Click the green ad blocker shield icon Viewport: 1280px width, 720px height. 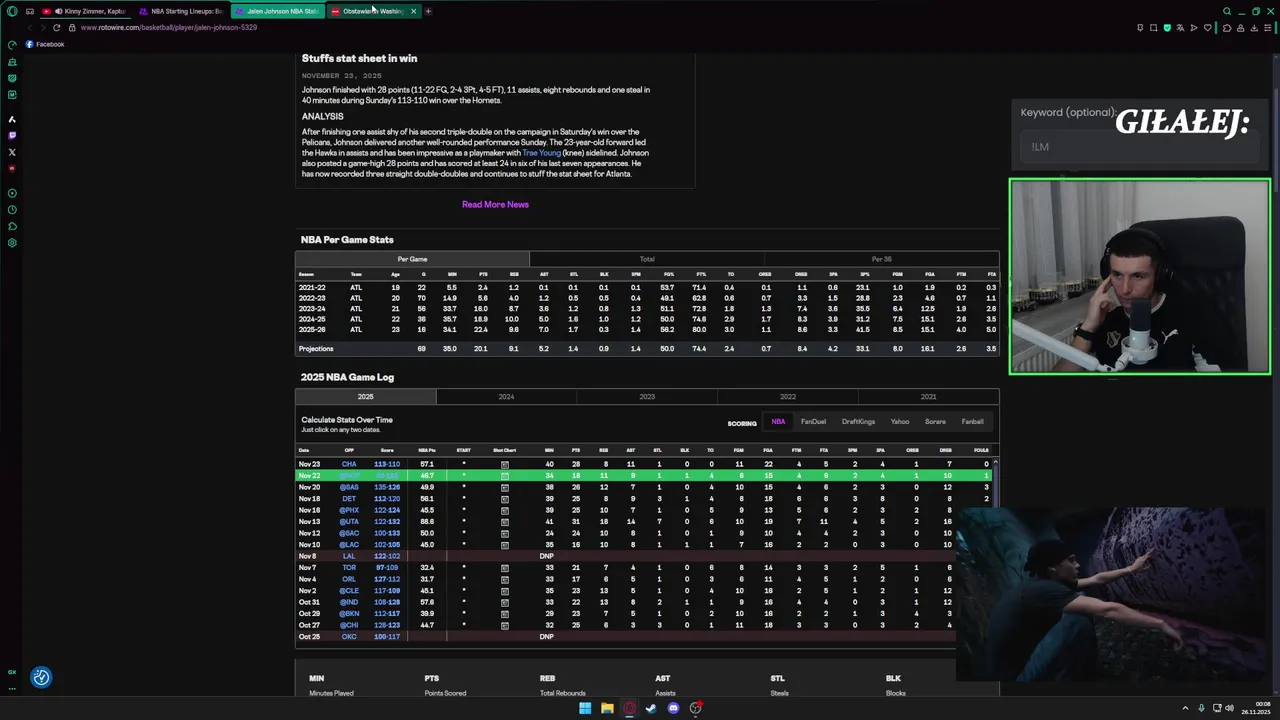tap(1166, 27)
